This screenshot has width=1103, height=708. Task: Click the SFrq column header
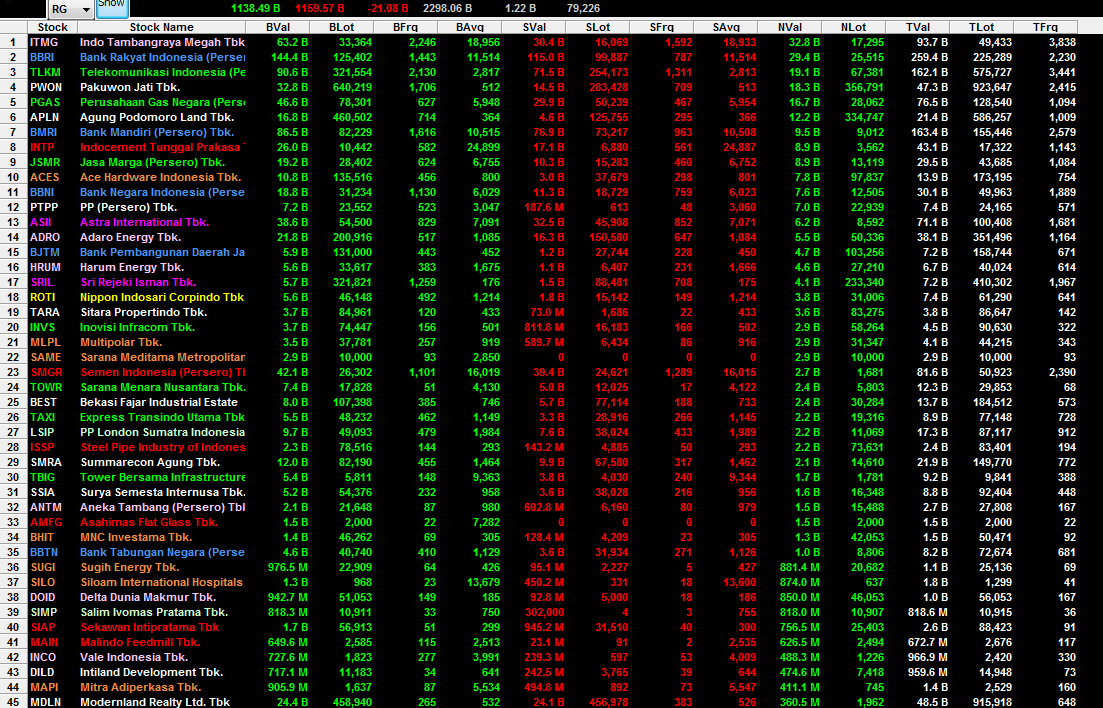[x=661, y=27]
